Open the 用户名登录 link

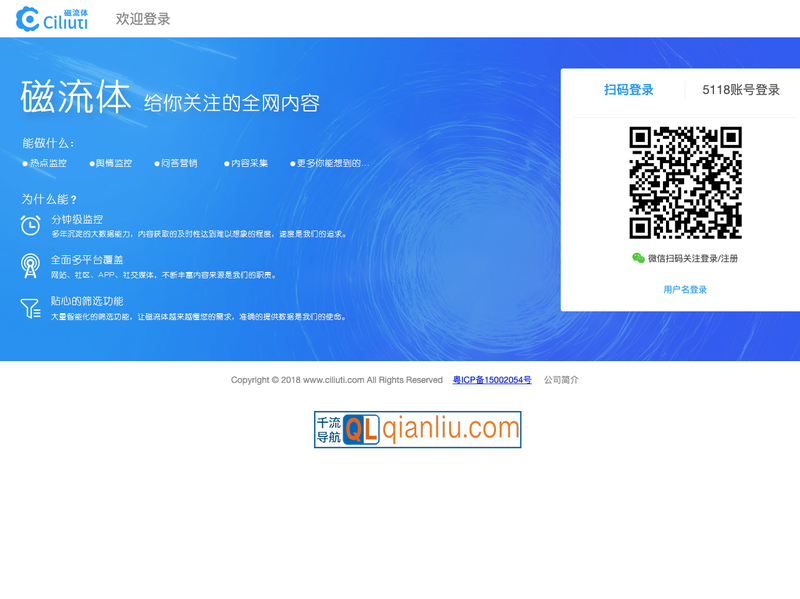(685, 290)
